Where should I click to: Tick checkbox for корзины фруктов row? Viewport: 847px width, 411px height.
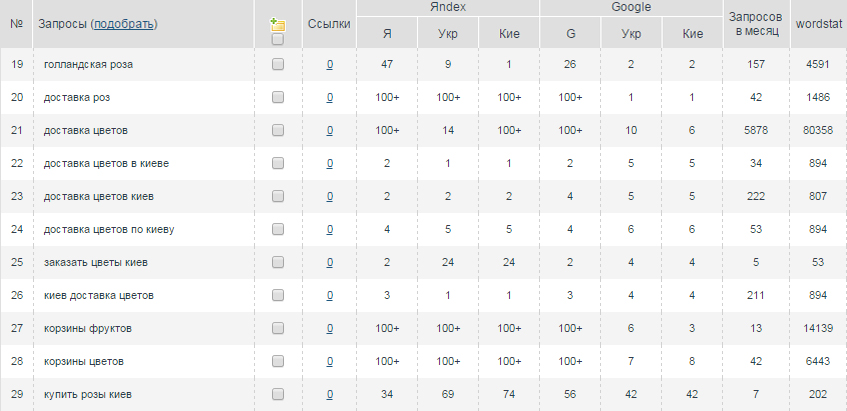[278, 328]
